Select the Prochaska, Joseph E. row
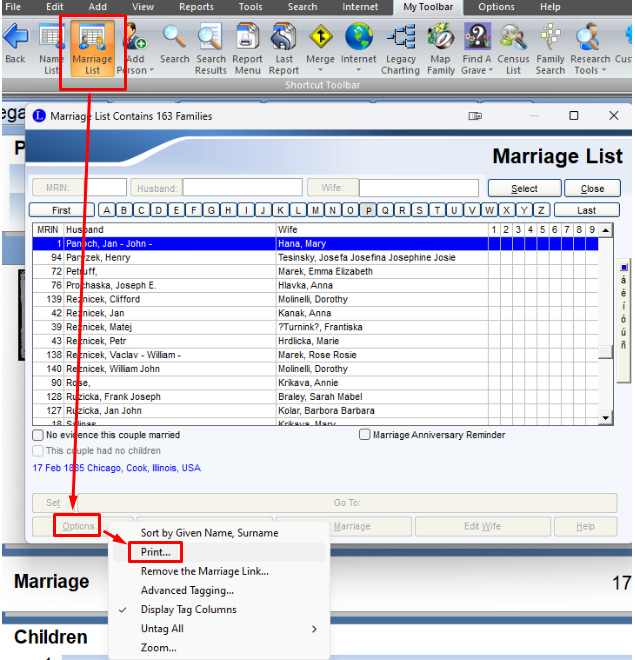 click(316, 285)
